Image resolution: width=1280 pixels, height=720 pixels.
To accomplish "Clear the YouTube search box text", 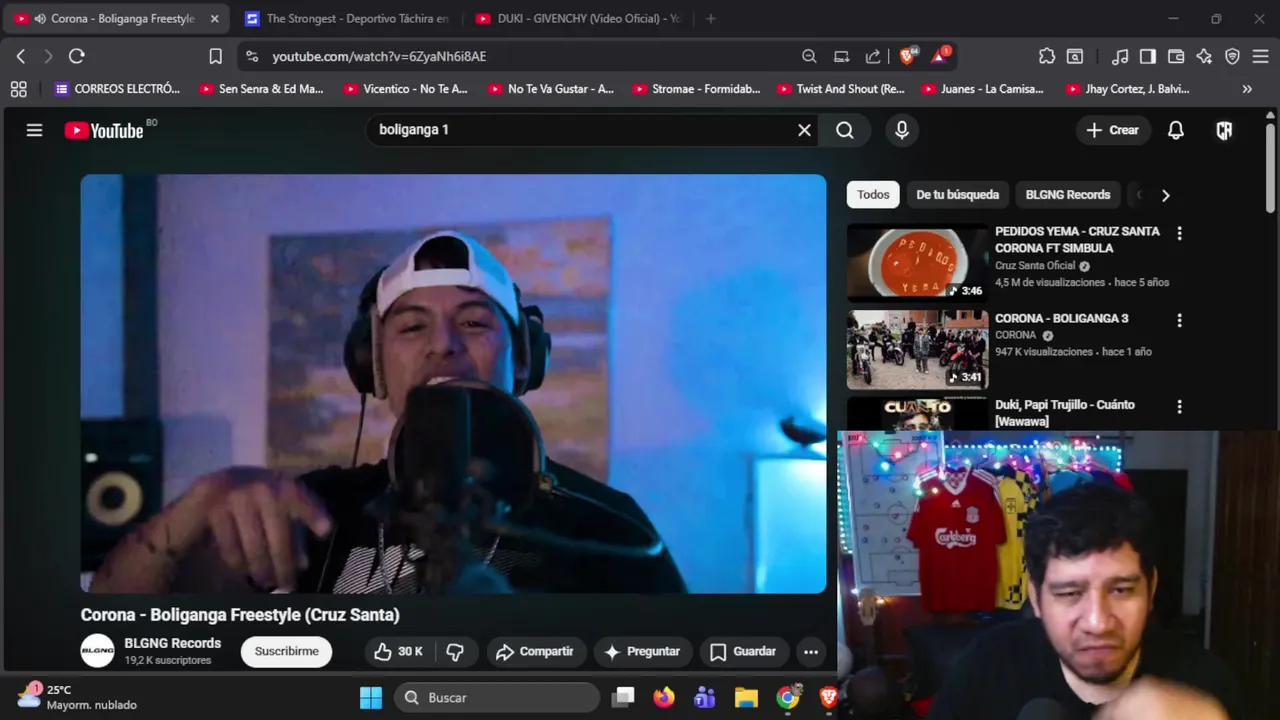I will (x=804, y=130).
